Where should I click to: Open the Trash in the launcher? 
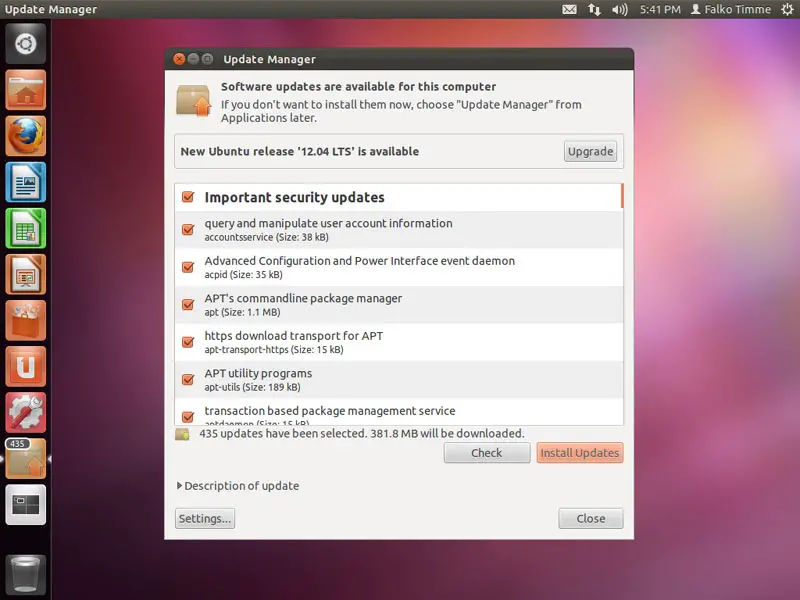(x=26, y=574)
